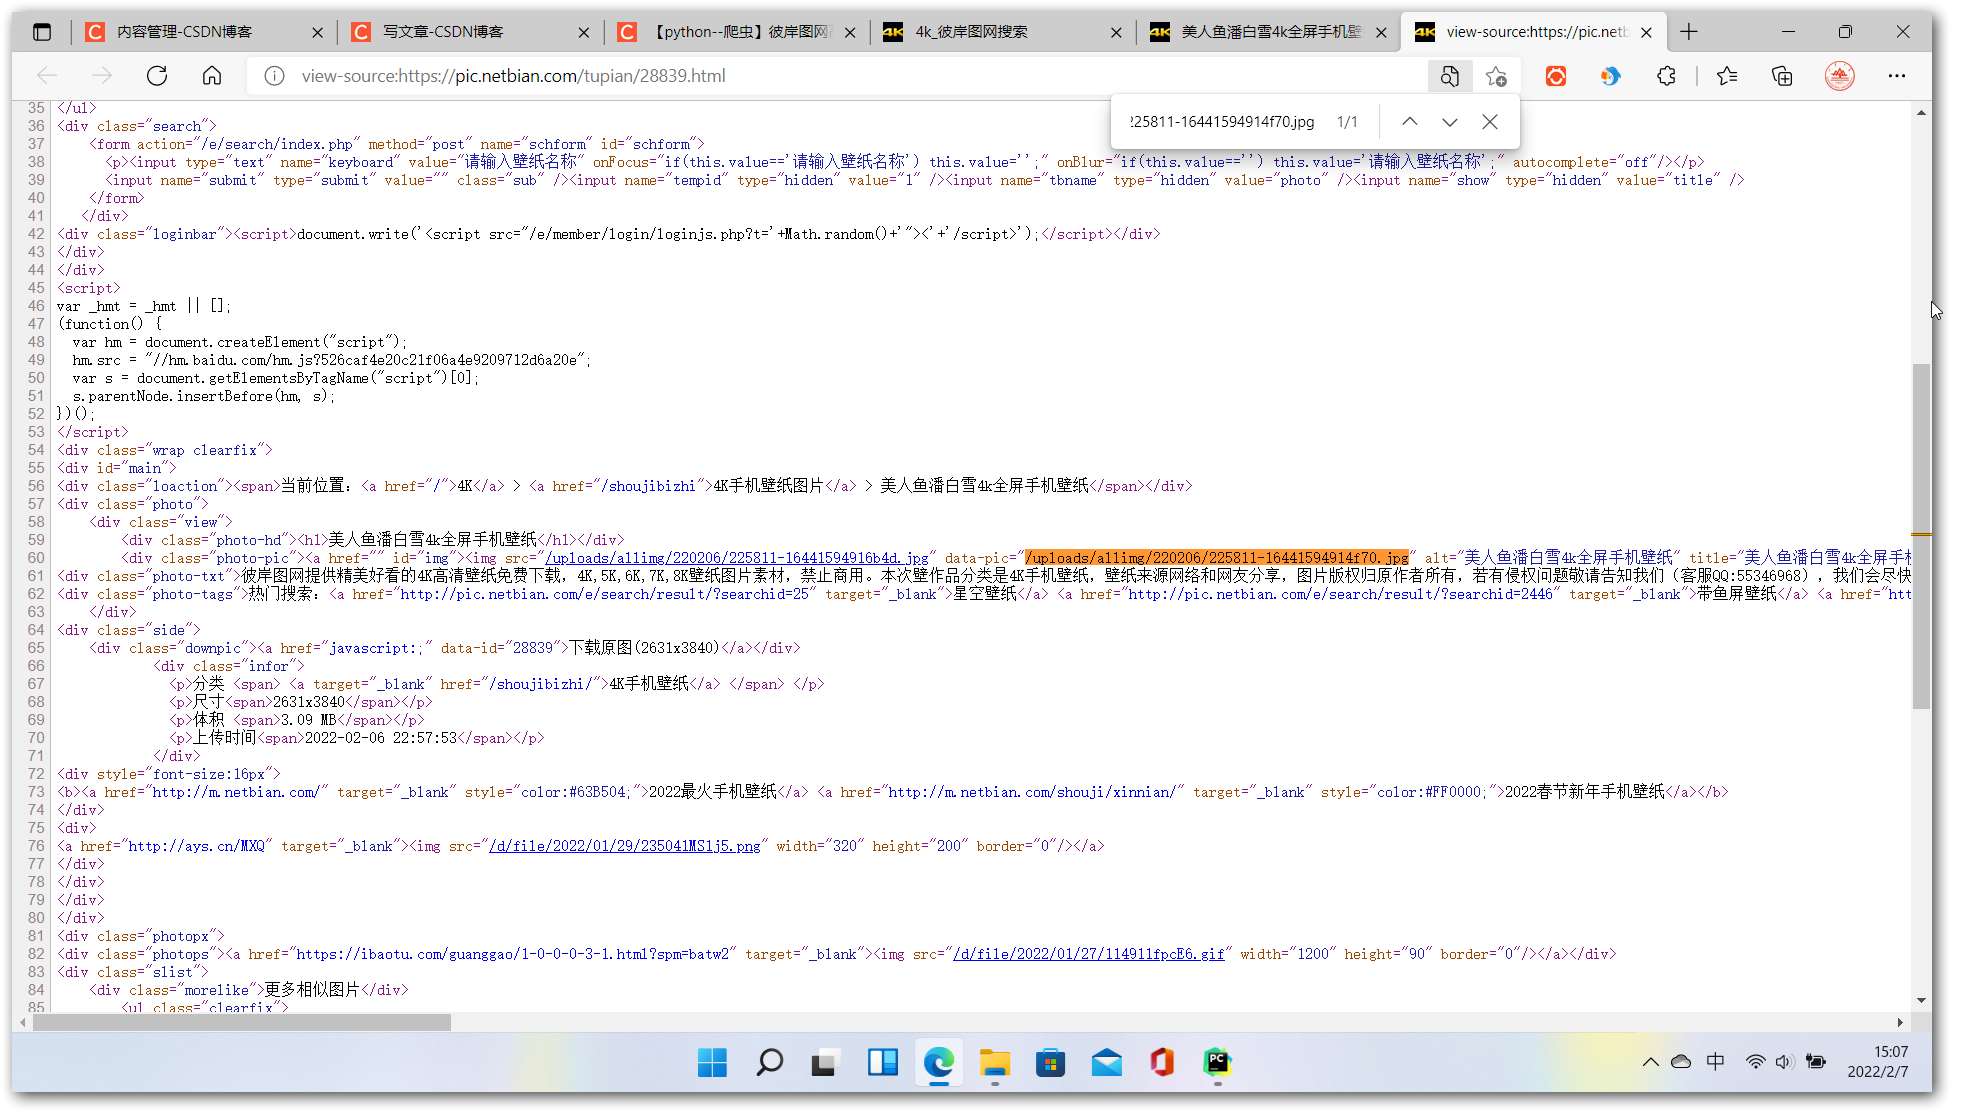1963x1112 pixels.
Task: Open the clock showing 15:07 2022/2/7
Action: [1878, 1062]
